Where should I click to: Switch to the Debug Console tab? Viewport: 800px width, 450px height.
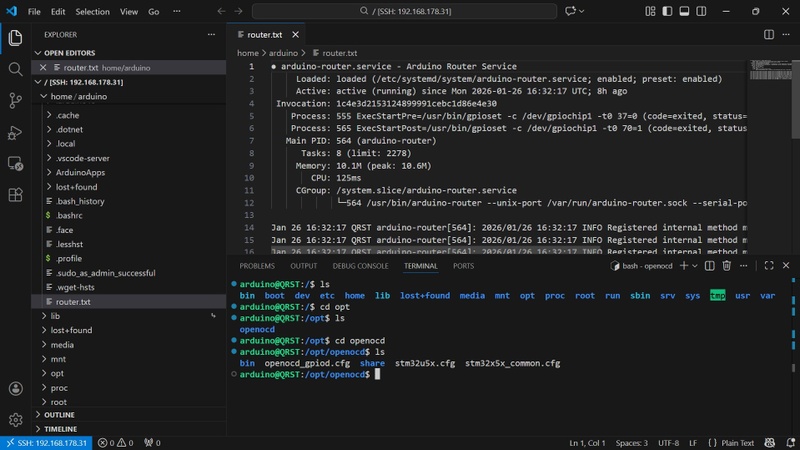pyautogui.click(x=360, y=266)
